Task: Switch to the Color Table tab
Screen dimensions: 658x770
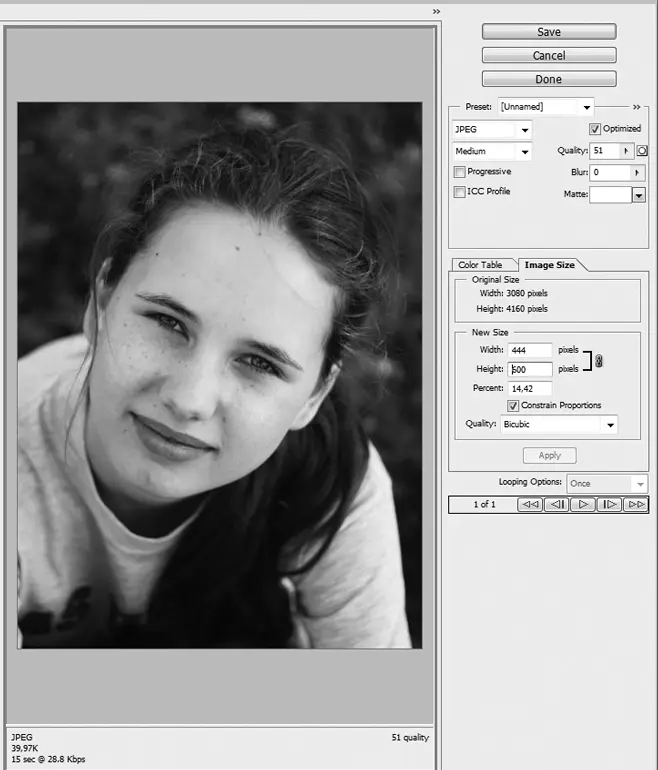Action: point(480,265)
